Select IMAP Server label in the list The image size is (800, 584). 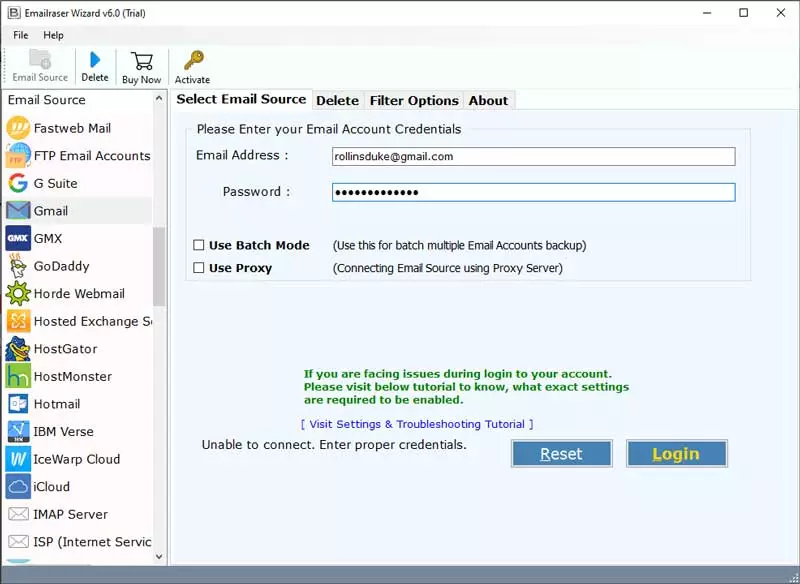[x=70, y=514]
